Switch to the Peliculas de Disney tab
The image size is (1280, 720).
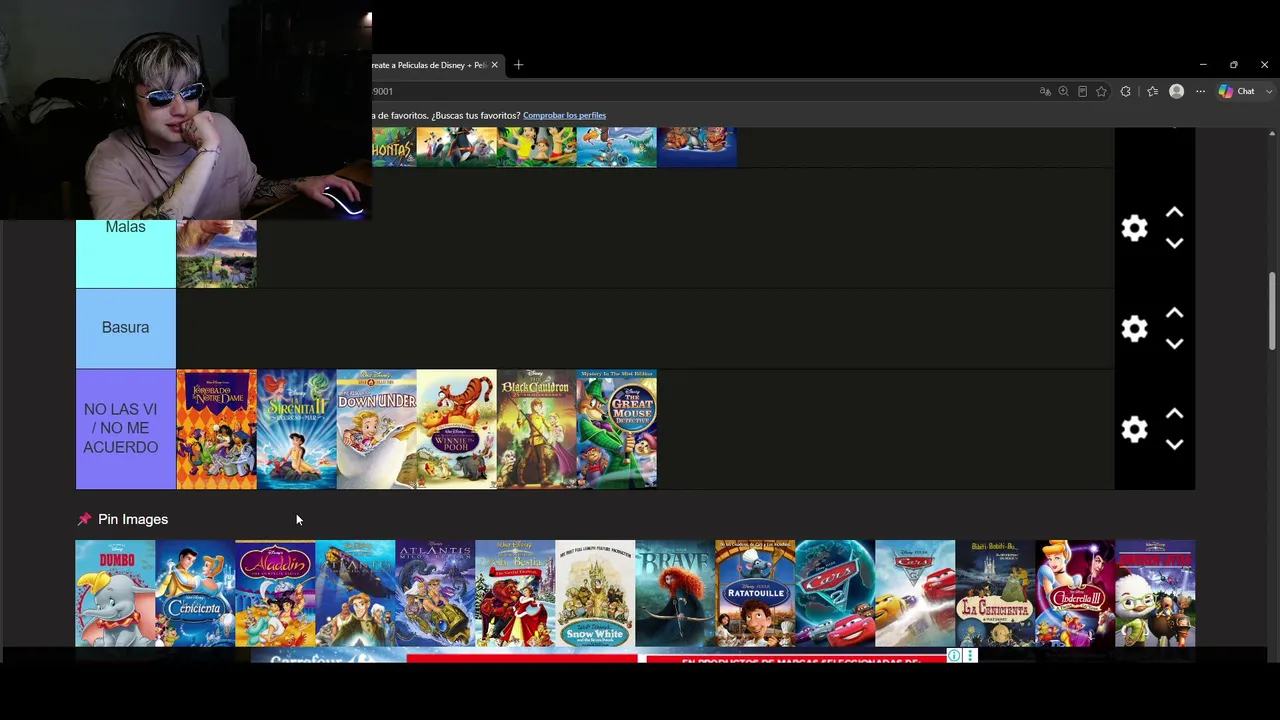pos(430,65)
